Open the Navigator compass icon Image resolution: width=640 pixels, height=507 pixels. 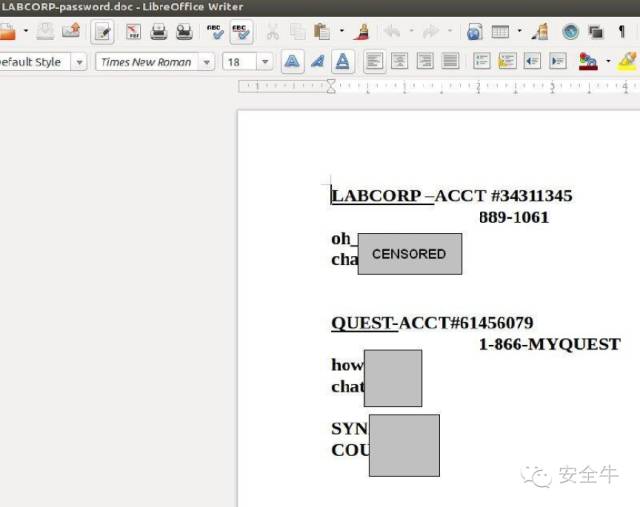570,31
